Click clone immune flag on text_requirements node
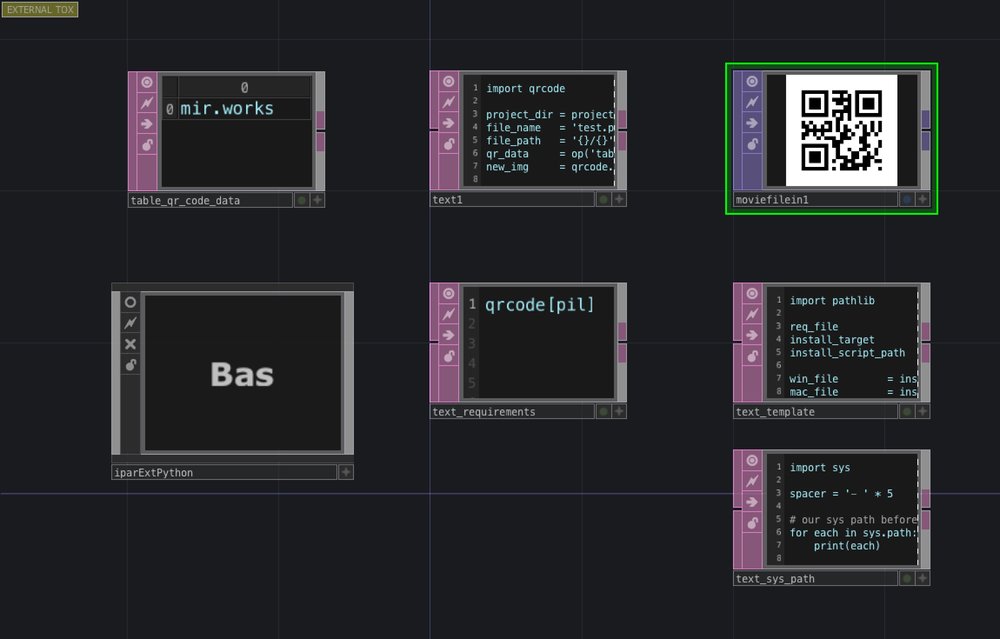This screenshot has width=1000, height=639. pos(448,315)
